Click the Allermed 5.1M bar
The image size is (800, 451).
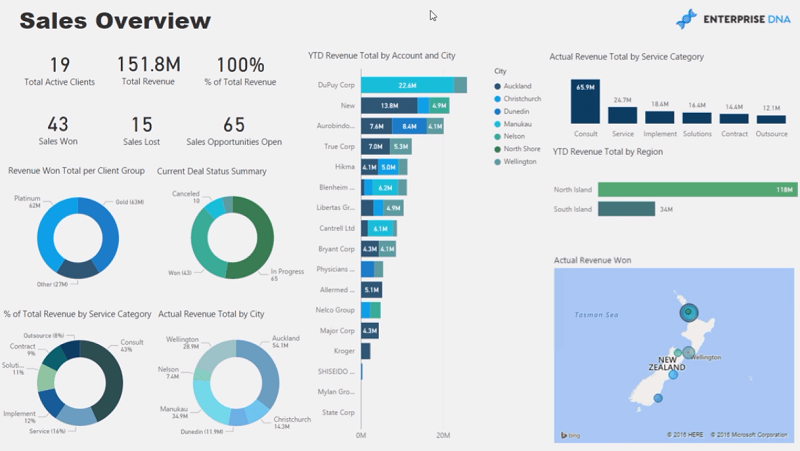click(371, 290)
